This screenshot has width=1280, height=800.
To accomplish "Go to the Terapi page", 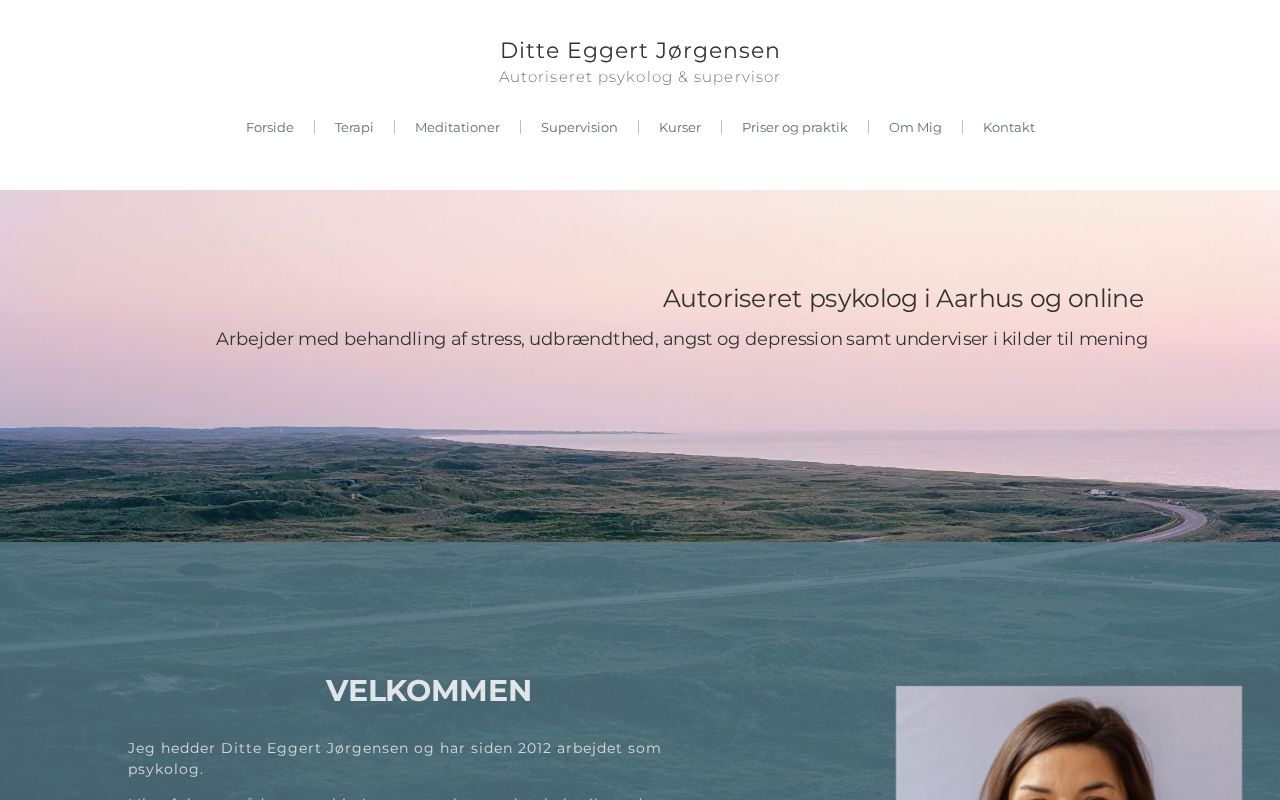I will [354, 127].
